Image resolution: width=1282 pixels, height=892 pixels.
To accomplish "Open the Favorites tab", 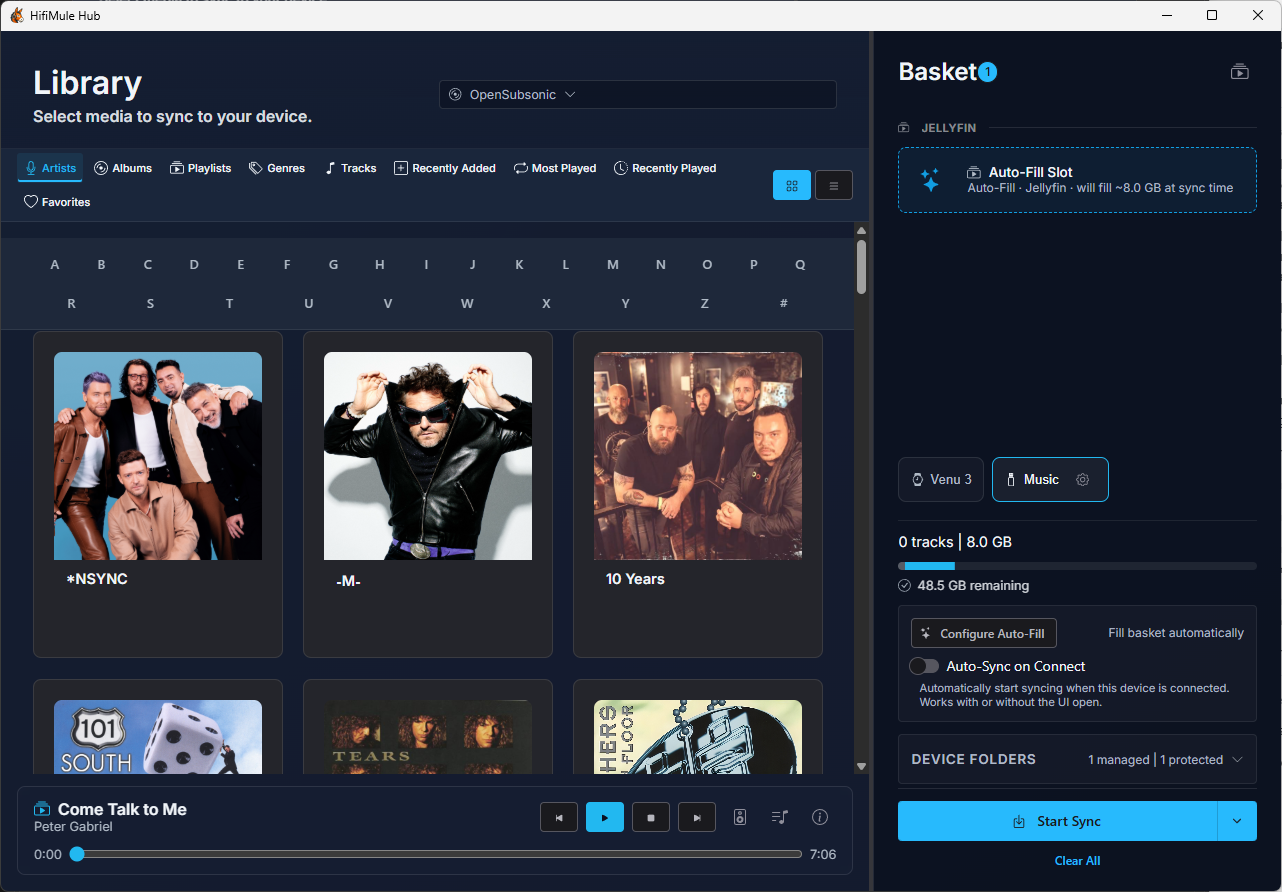I will click(x=57, y=202).
